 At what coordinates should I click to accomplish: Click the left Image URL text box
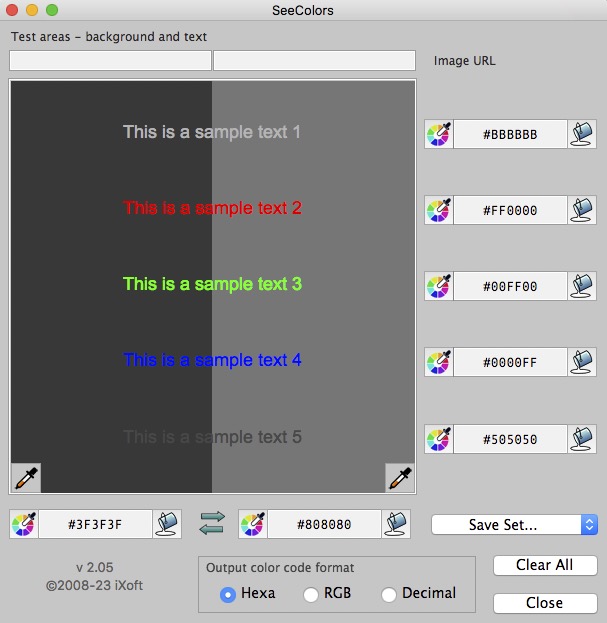click(x=110, y=60)
